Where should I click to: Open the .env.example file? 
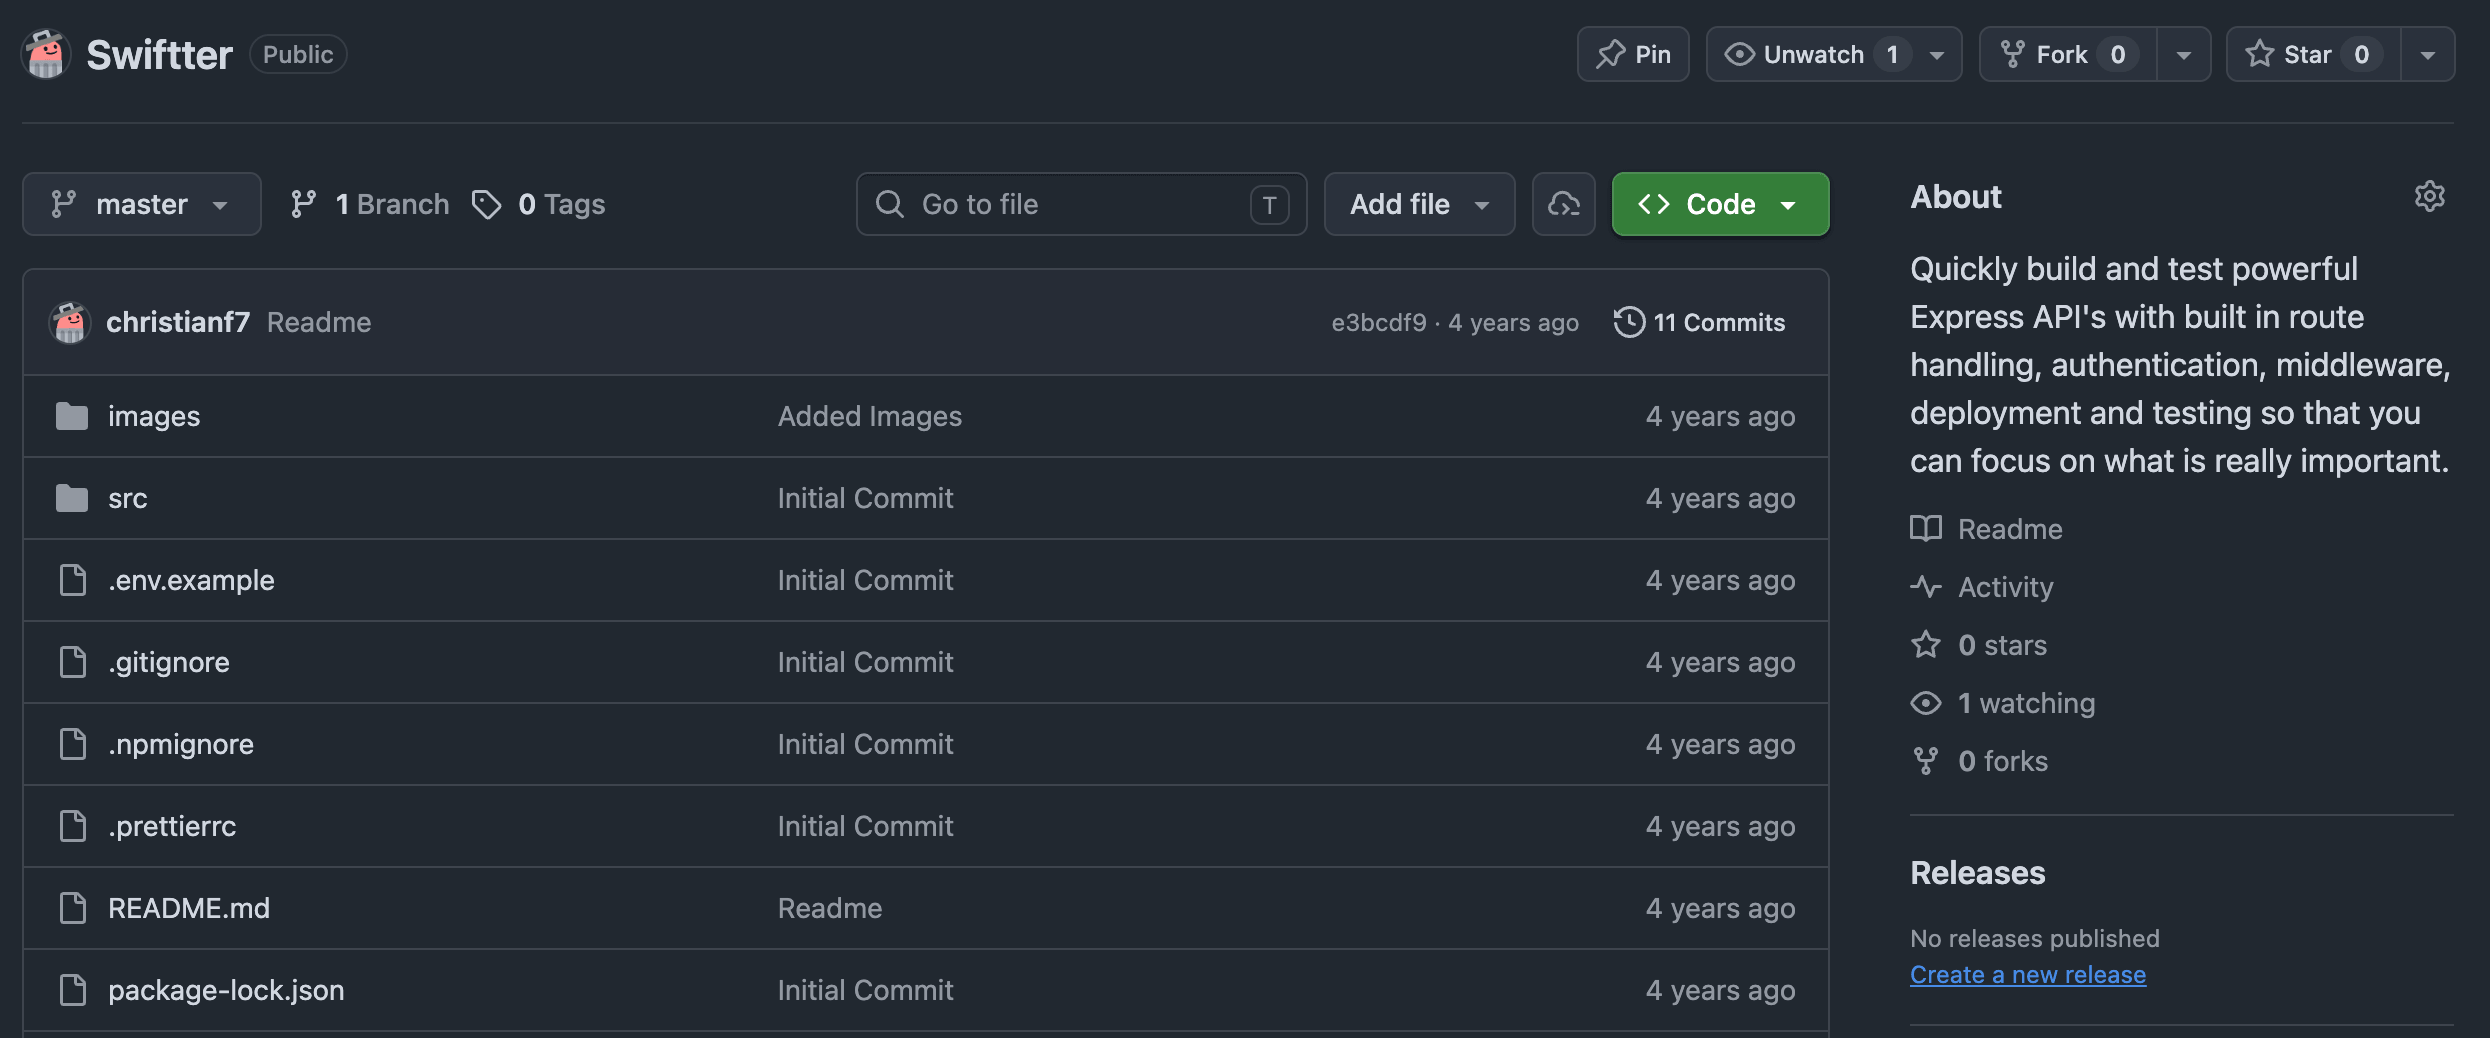coord(191,580)
